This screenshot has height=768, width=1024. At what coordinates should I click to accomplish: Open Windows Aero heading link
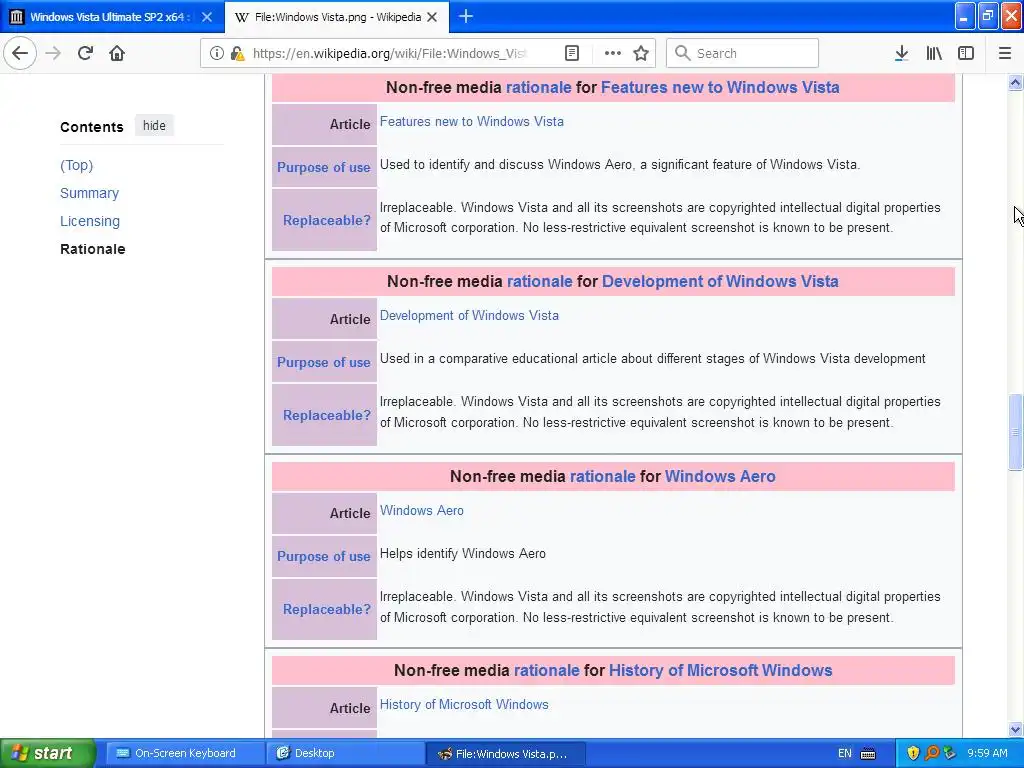click(x=720, y=476)
